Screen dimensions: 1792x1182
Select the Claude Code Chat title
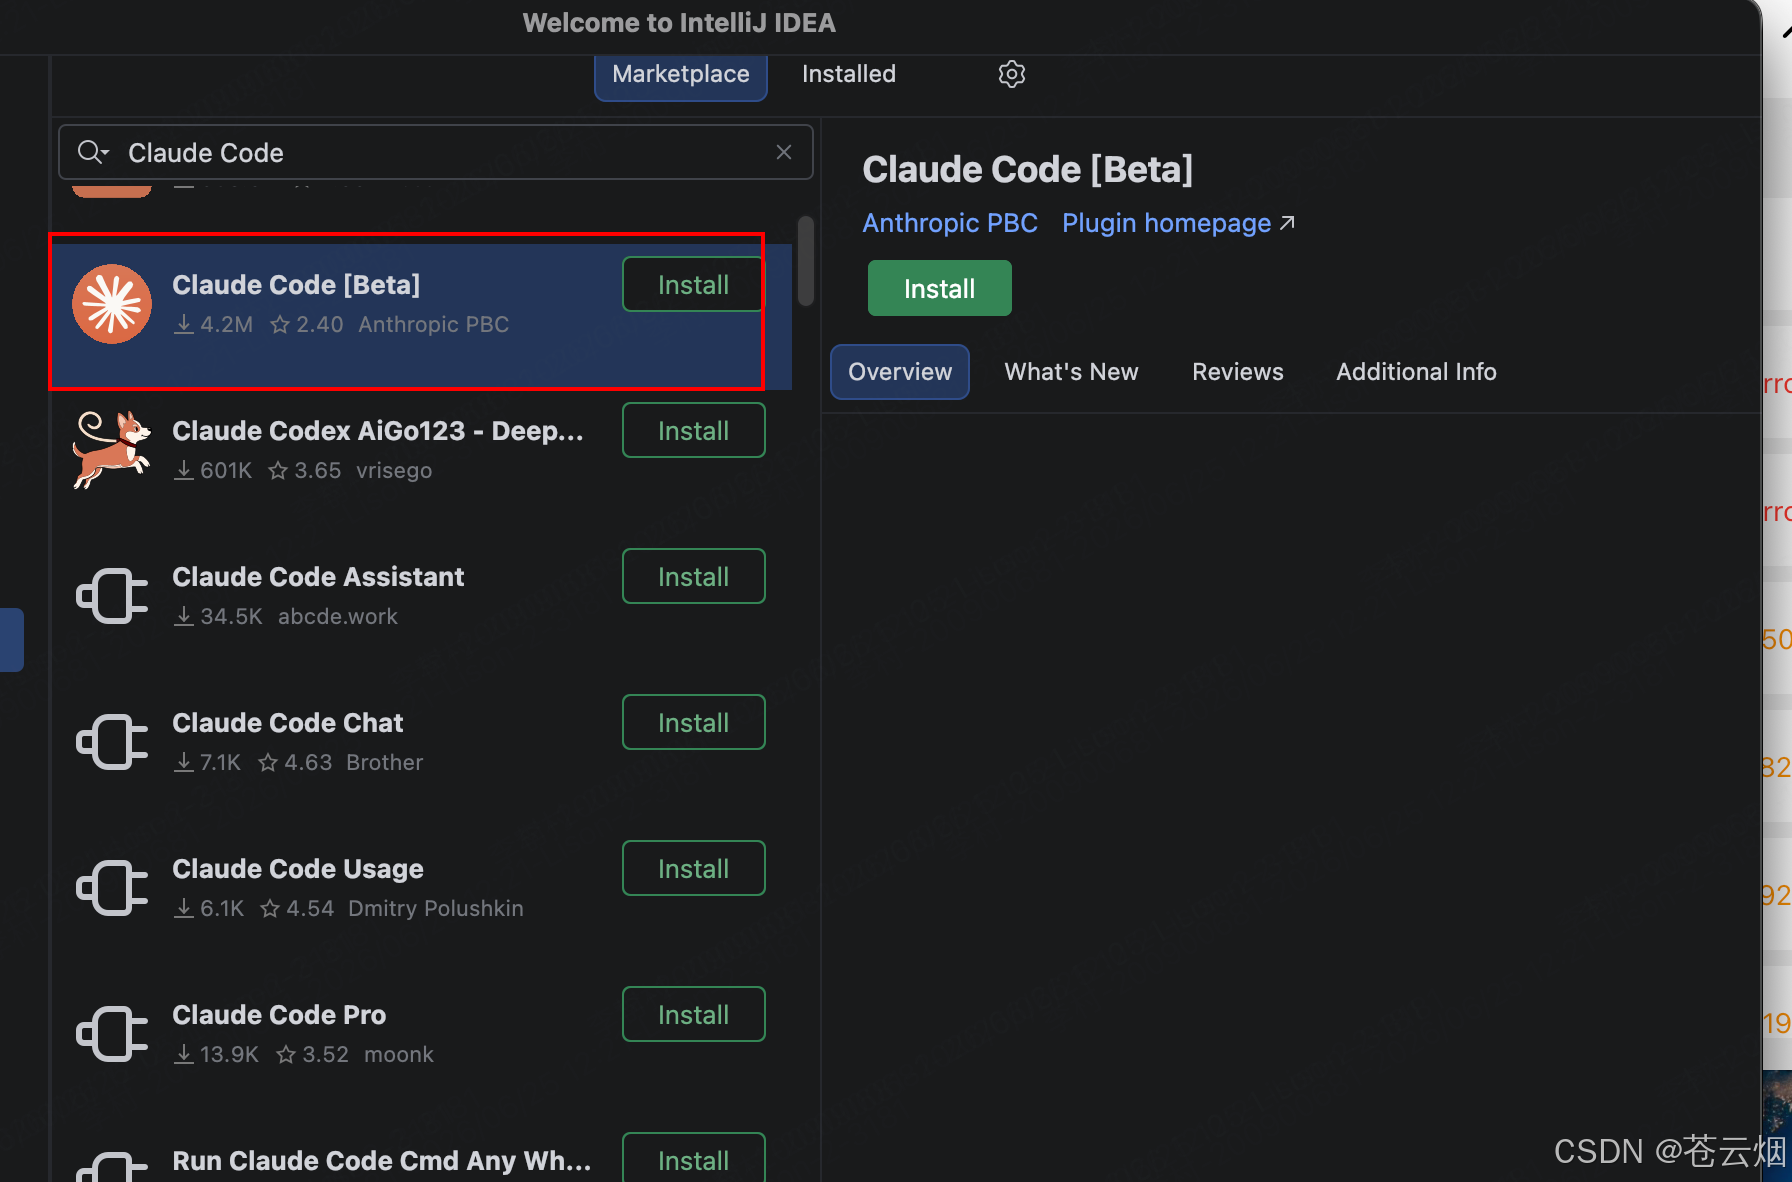pos(288,723)
